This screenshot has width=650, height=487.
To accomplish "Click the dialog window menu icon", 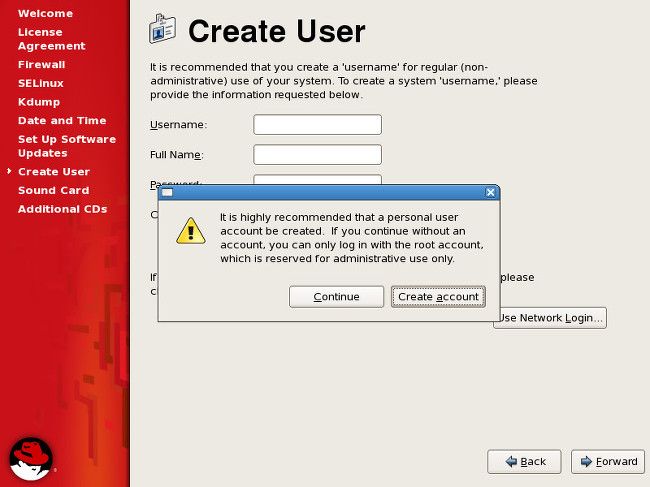I will tap(167, 192).
